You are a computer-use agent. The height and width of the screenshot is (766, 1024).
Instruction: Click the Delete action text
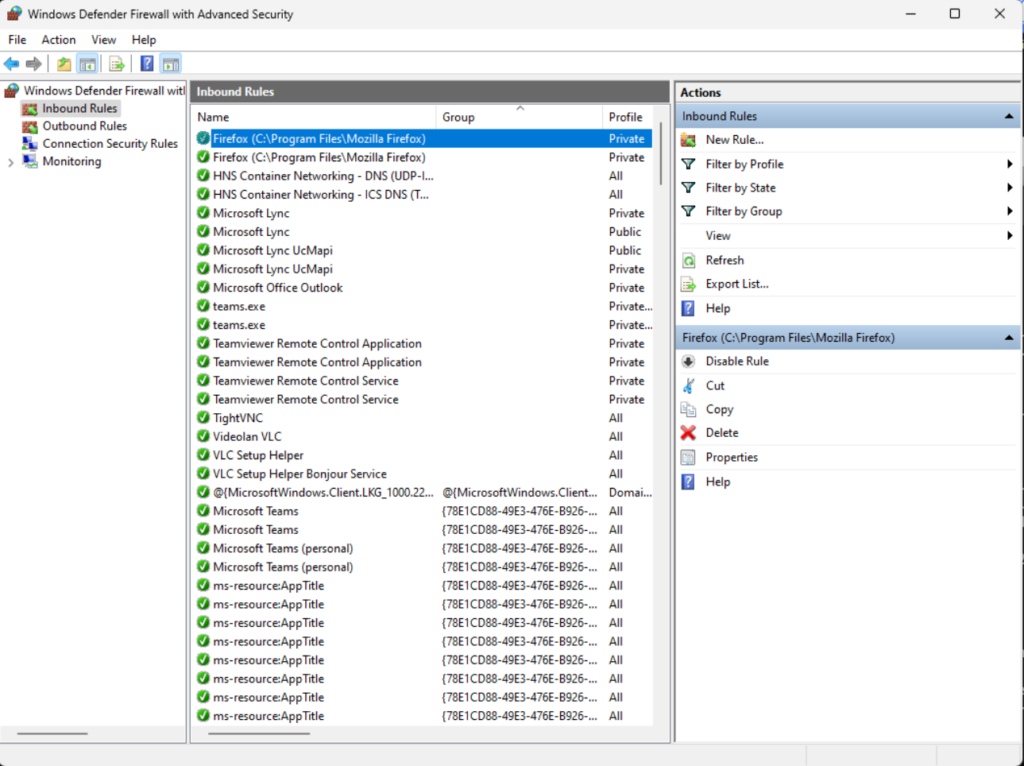(722, 433)
